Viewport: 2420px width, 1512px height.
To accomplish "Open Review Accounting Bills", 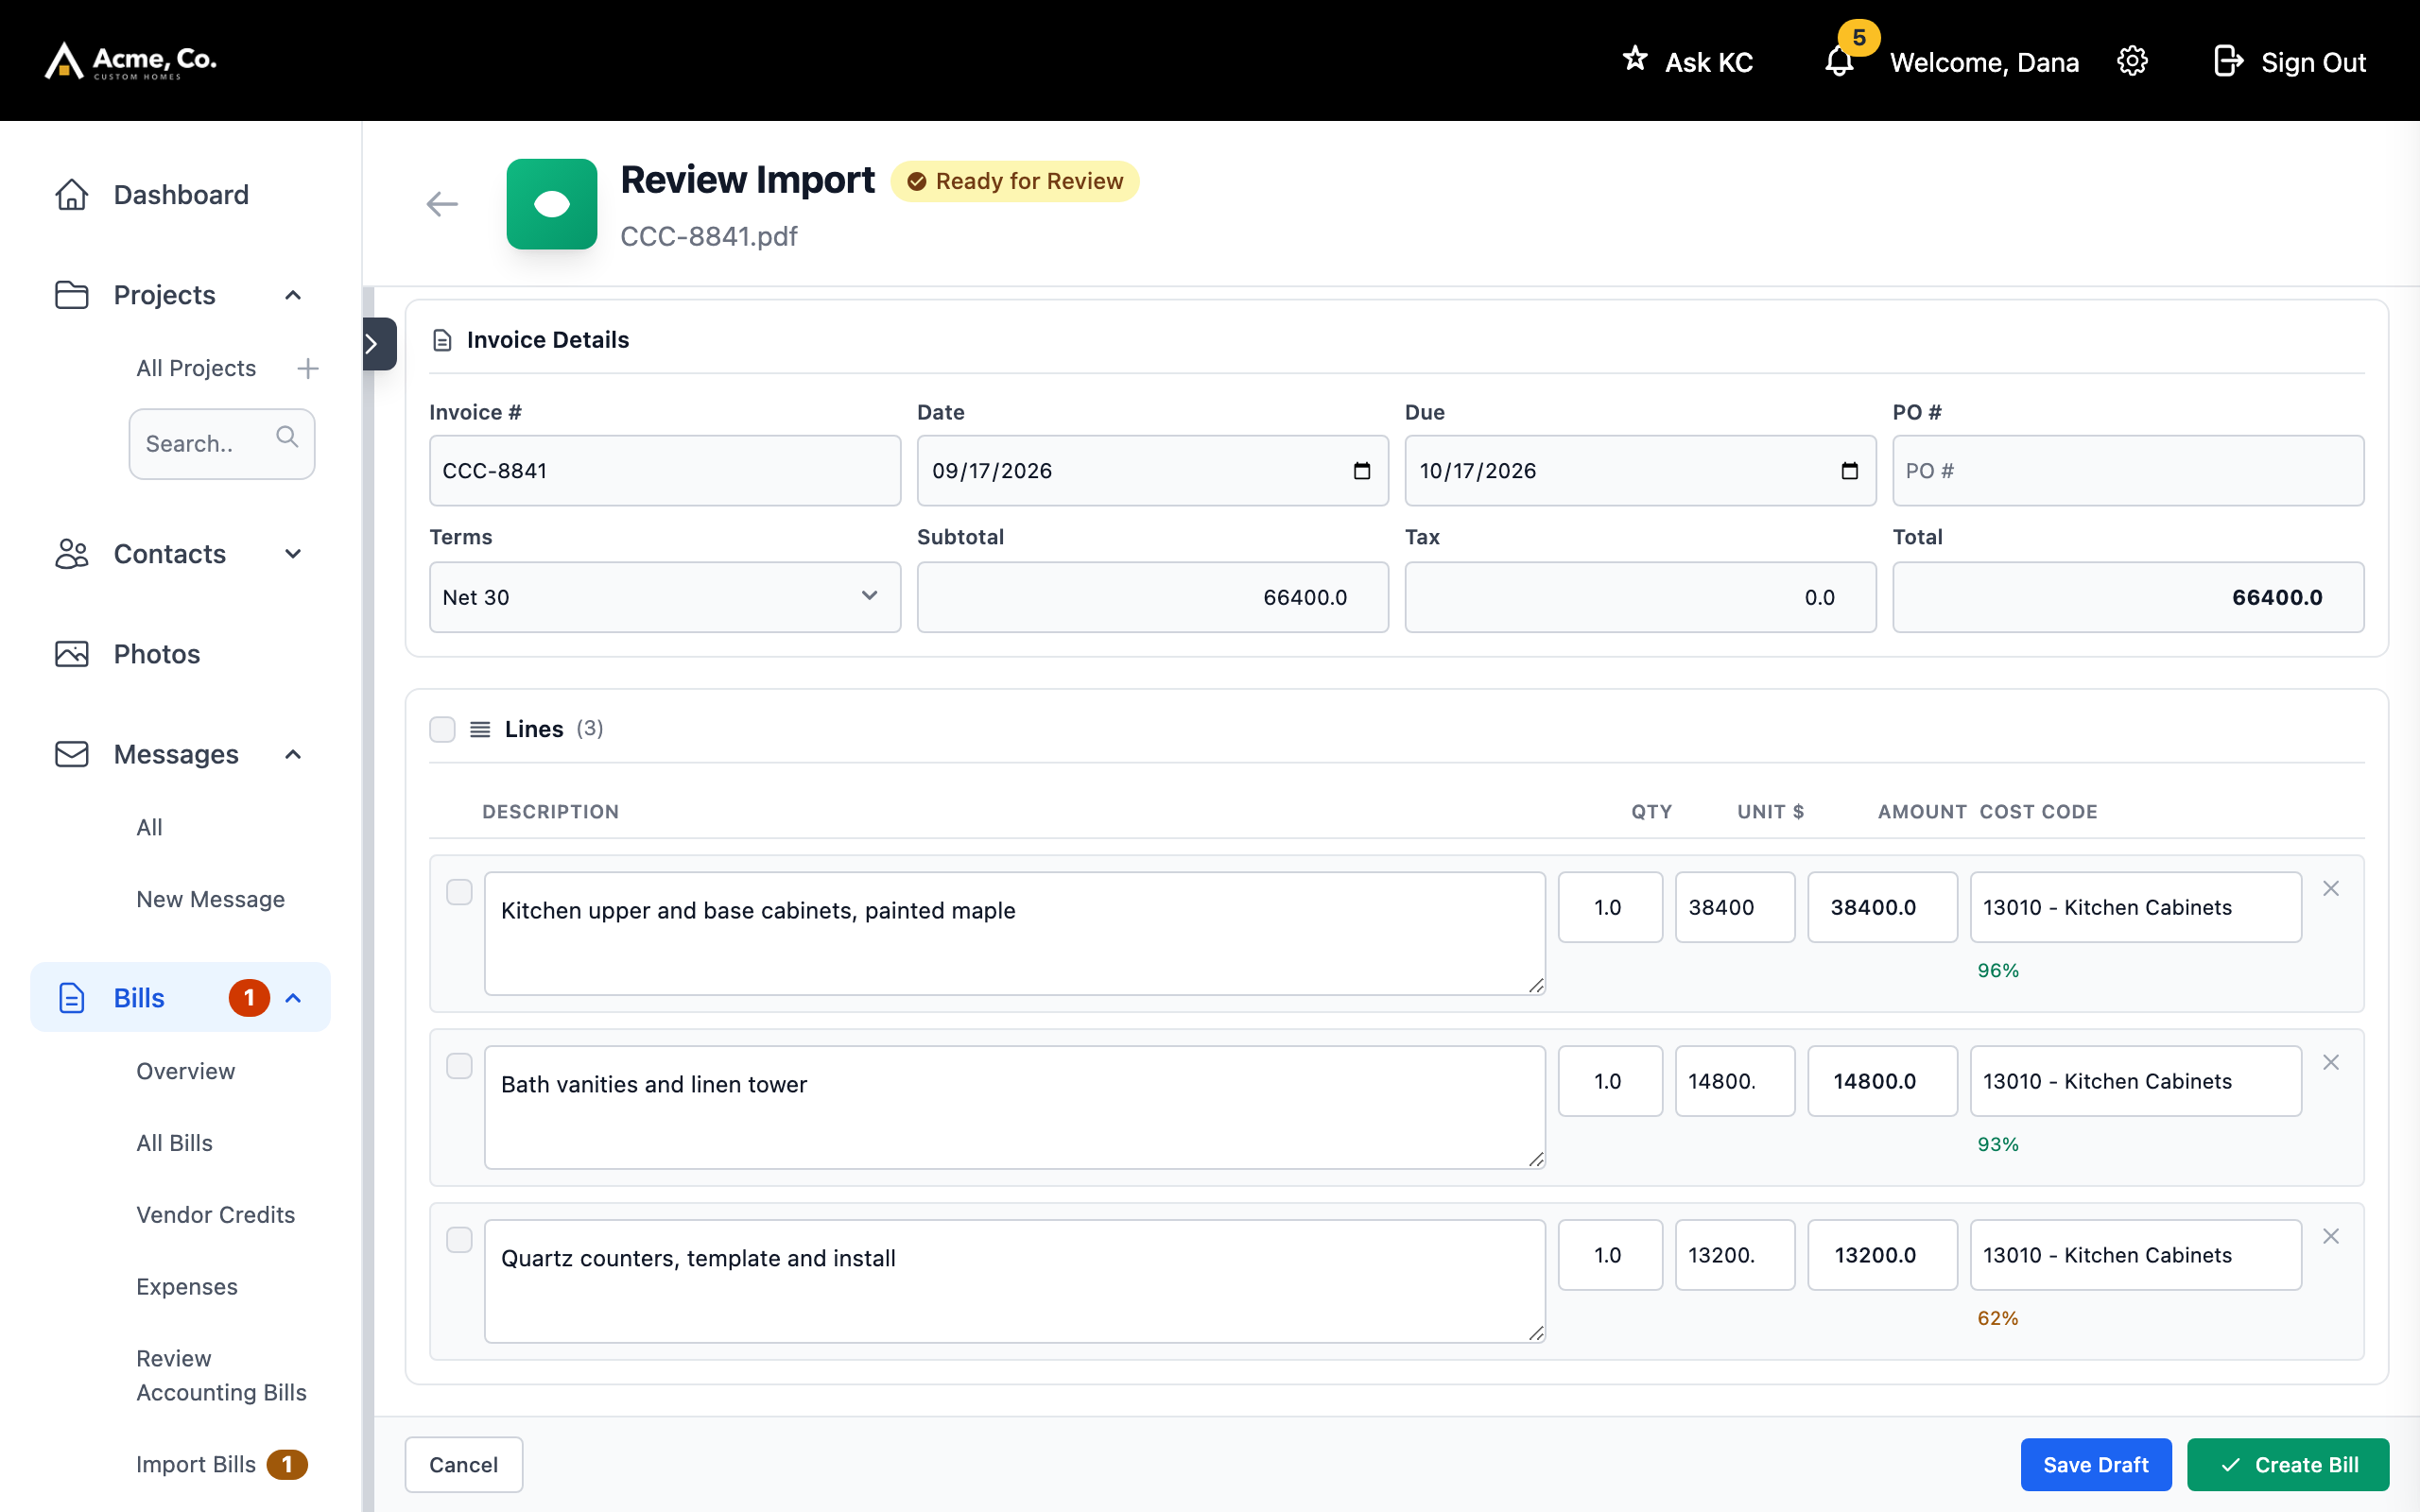I will tap(221, 1375).
